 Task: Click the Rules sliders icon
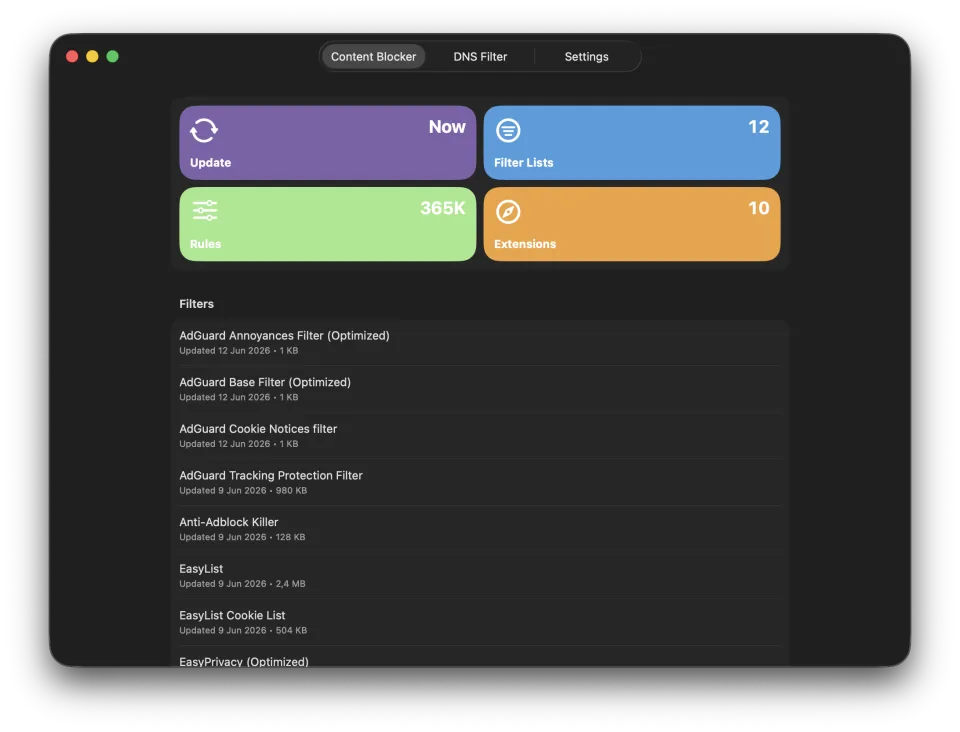(205, 211)
